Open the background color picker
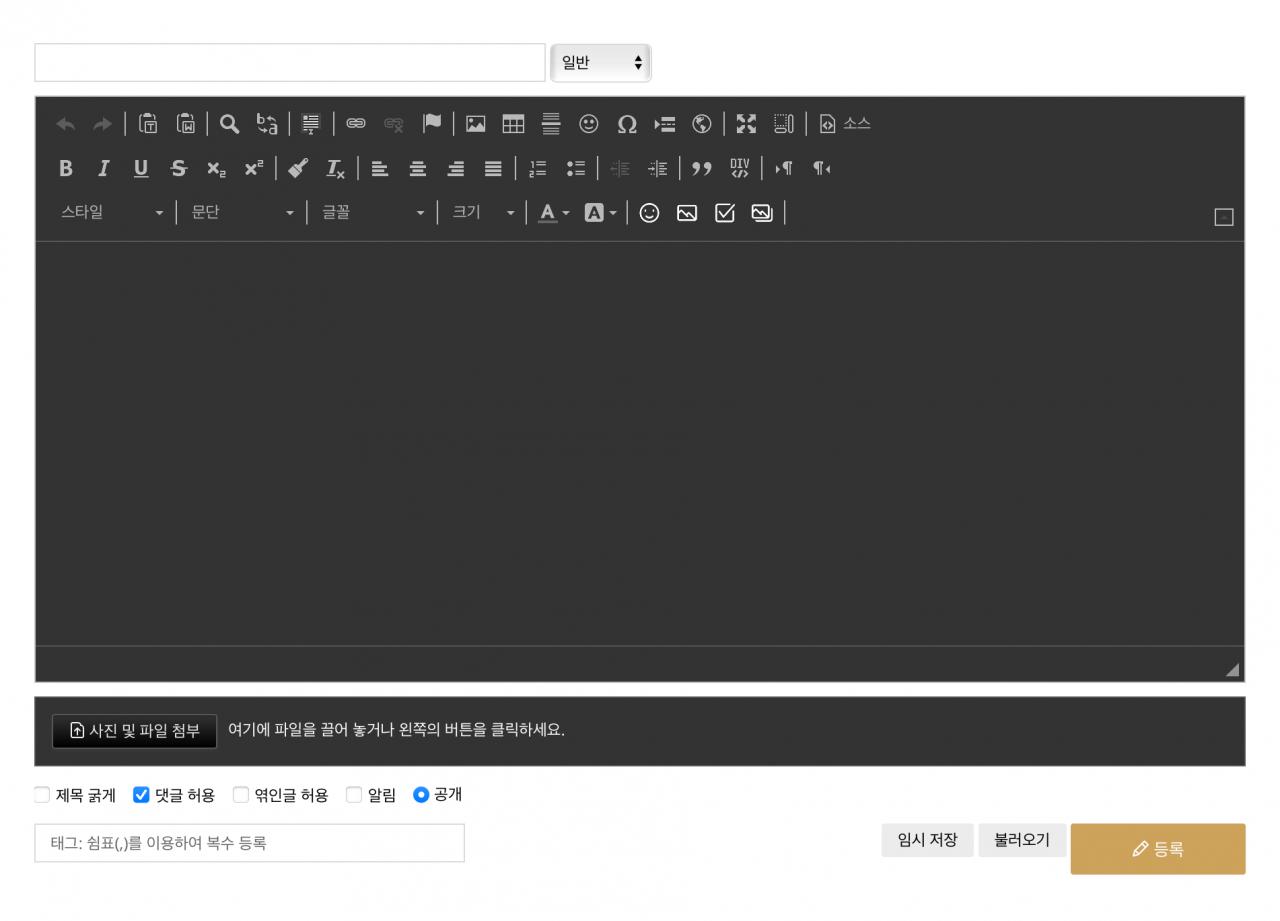The height and width of the screenshot is (921, 1280). point(600,212)
